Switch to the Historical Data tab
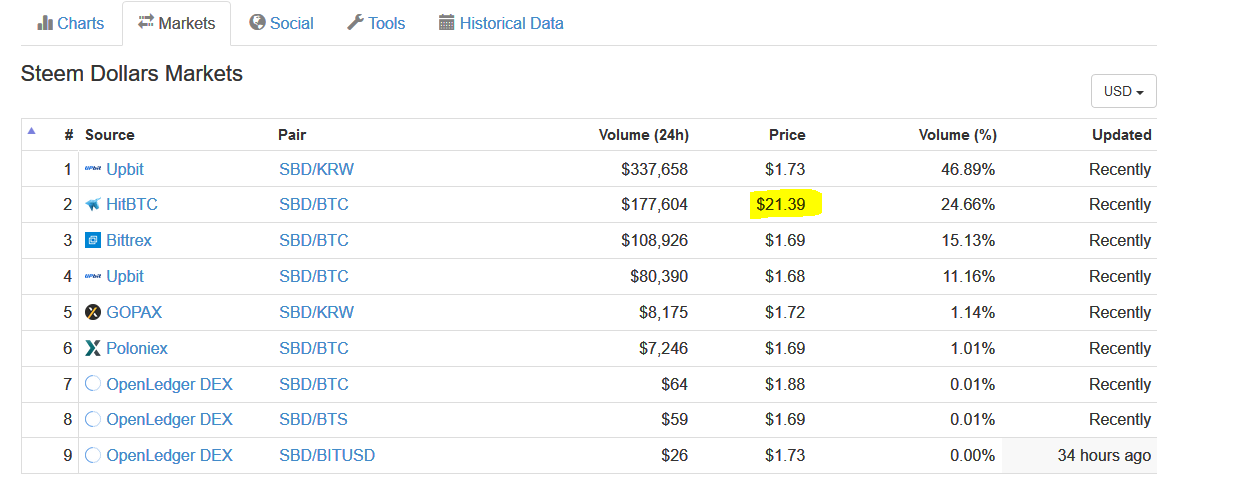This screenshot has height=504, width=1240. pyautogui.click(x=501, y=23)
